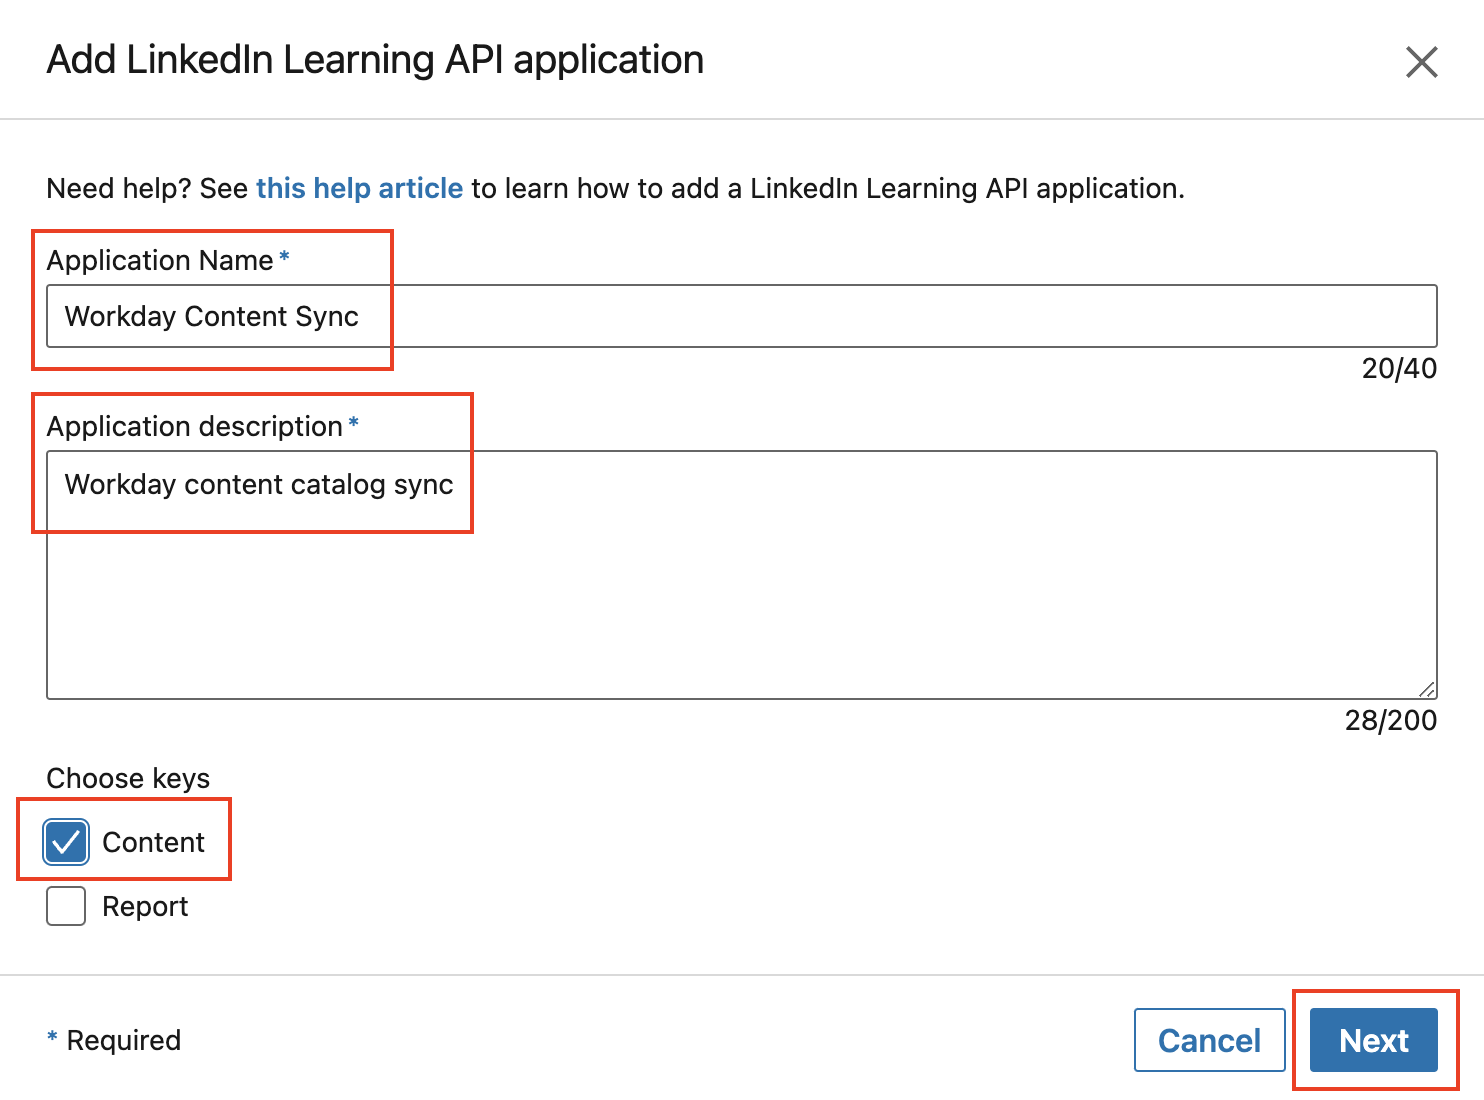Select the checked Content checkbox icon
Image resolution: width=1484 pixels, height=1100 pixels.
pyautogui.click(x=65, y=842)
